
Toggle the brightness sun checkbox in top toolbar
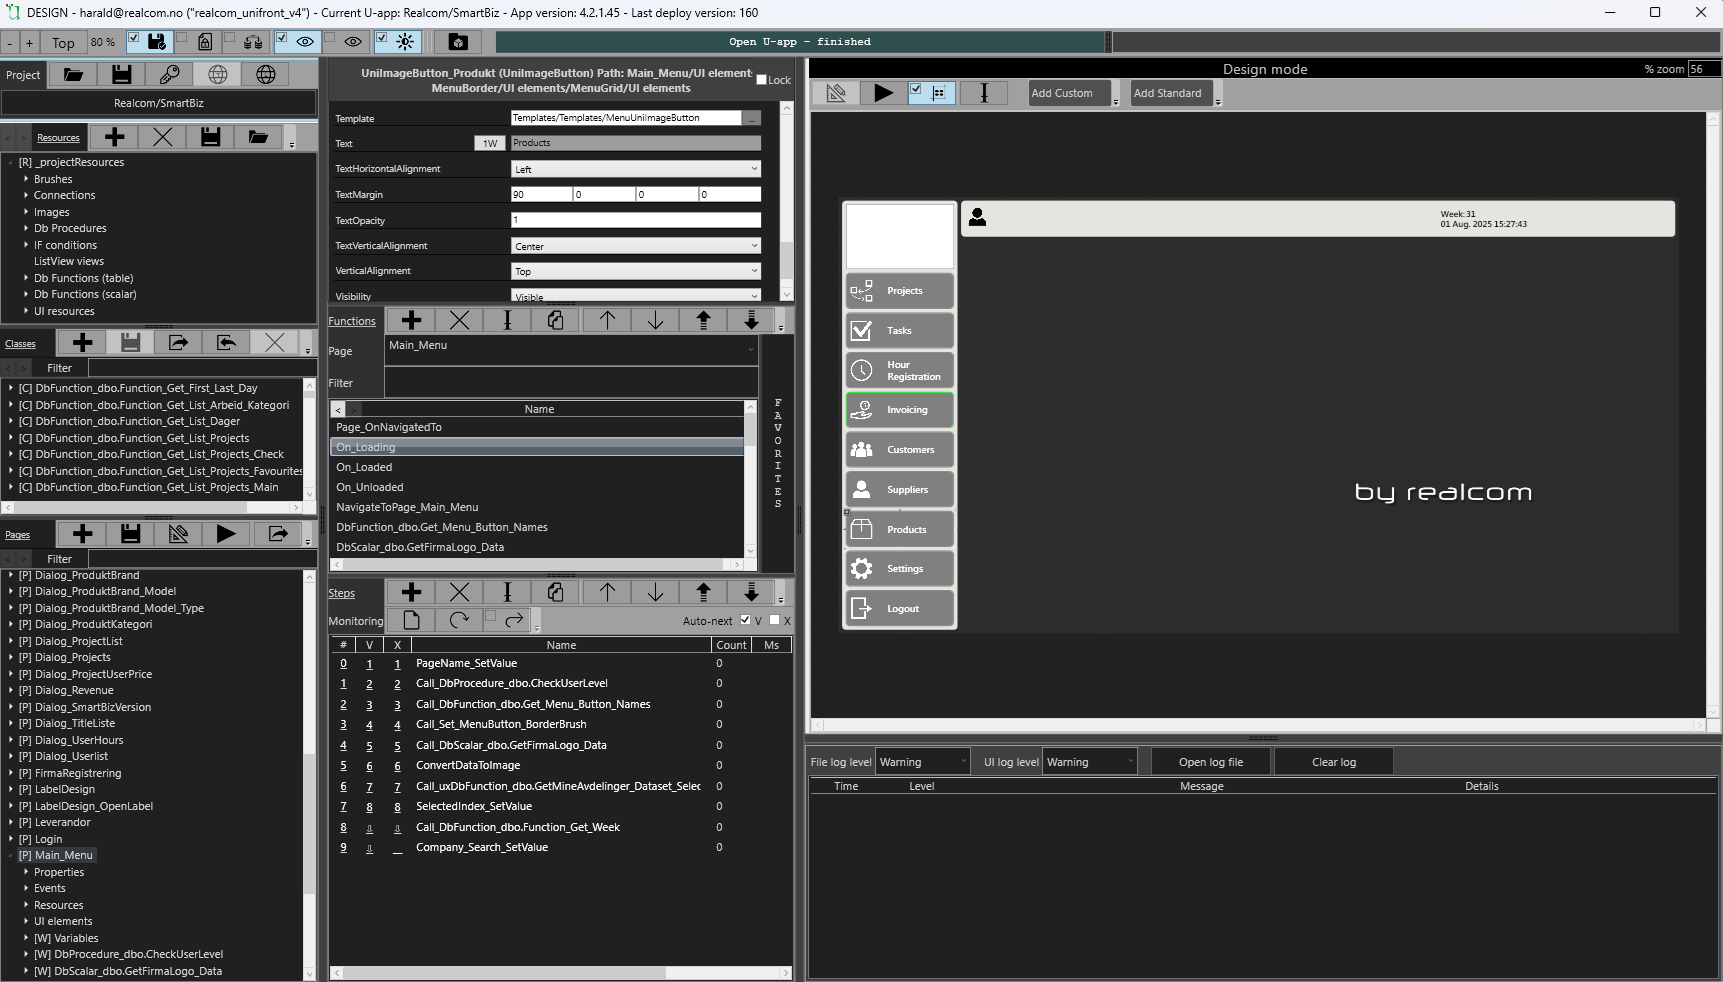381,38
